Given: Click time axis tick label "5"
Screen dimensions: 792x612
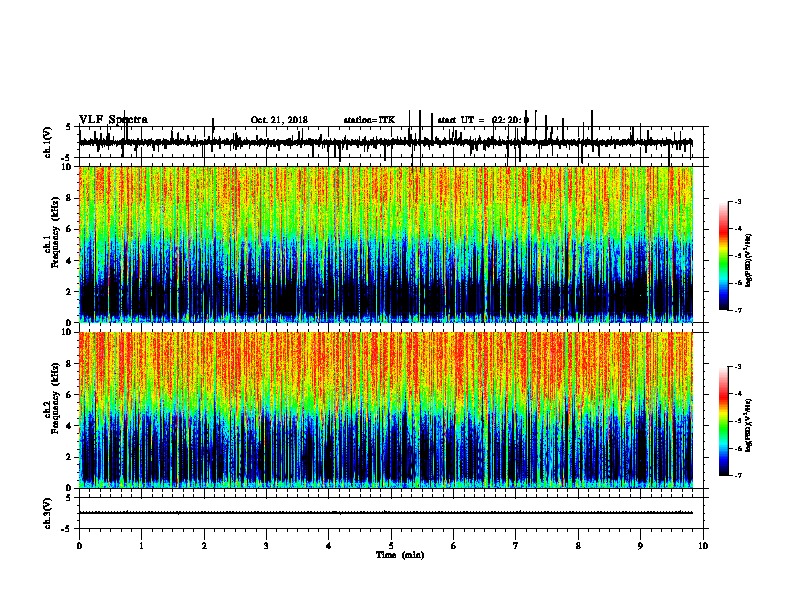Looking at the screenshot, I should click(391, 545).
